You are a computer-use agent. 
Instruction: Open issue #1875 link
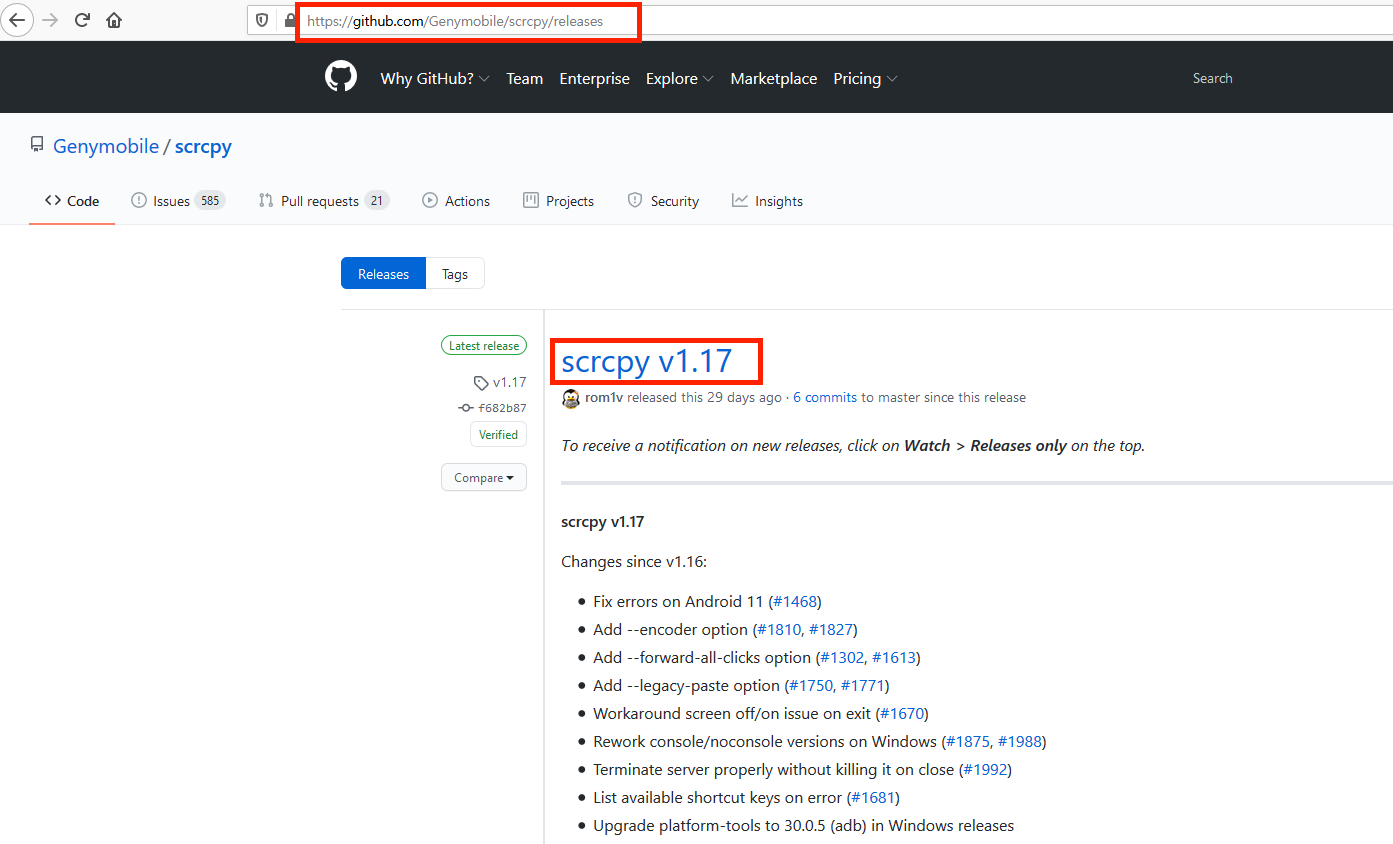pyautogui.click(x=967, y=742)
